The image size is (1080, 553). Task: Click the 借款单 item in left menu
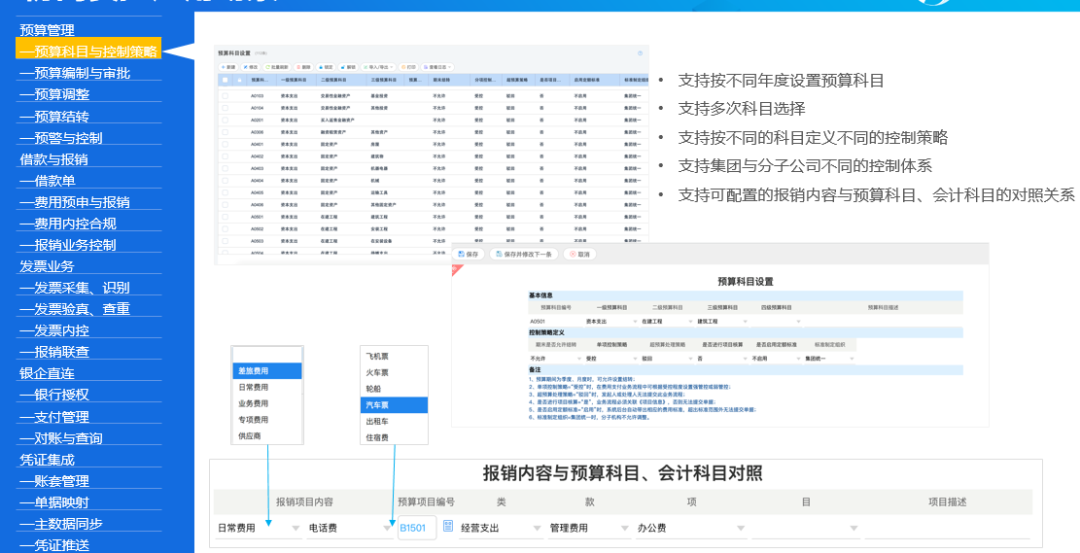48,180
